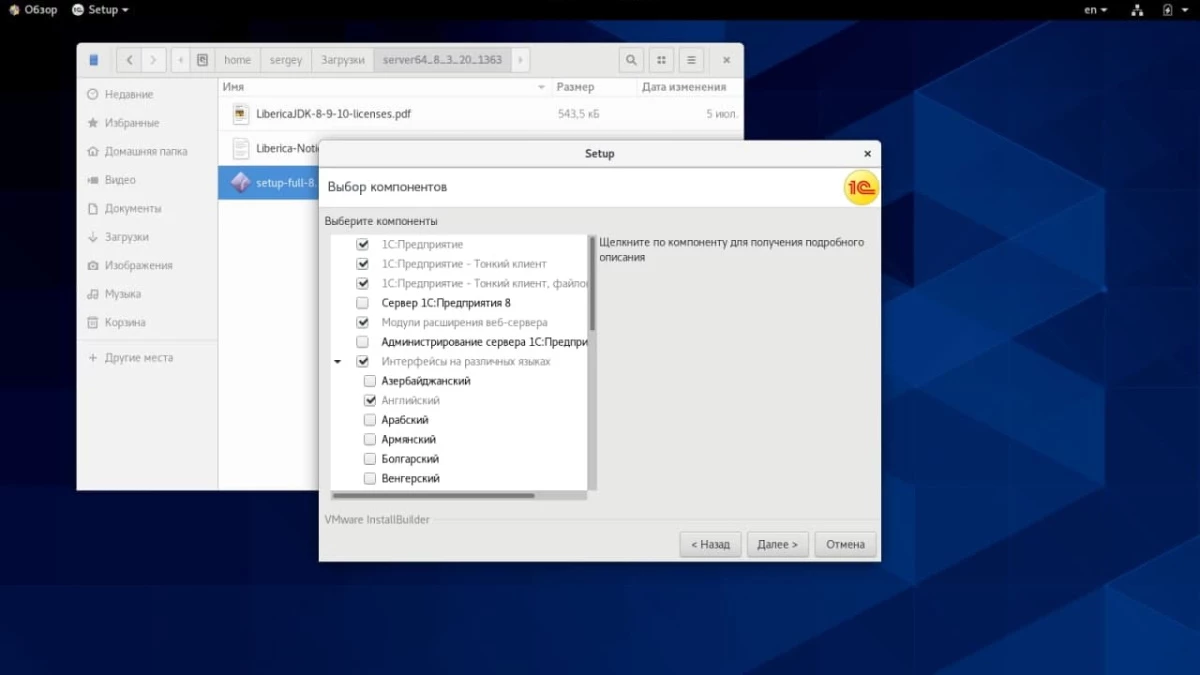Click the 543,5 кБ size cell
The height and width of the screenshot is (675, 1200).
(x=579, y=114)
